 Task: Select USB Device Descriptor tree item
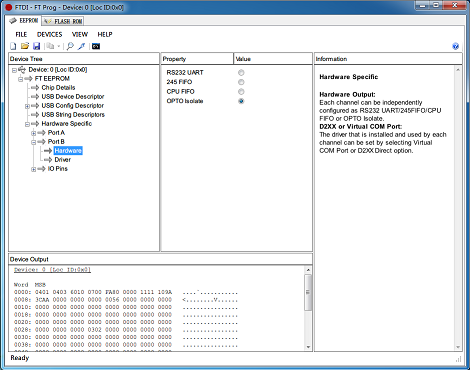pyautogui.click(x=73, y=97)
